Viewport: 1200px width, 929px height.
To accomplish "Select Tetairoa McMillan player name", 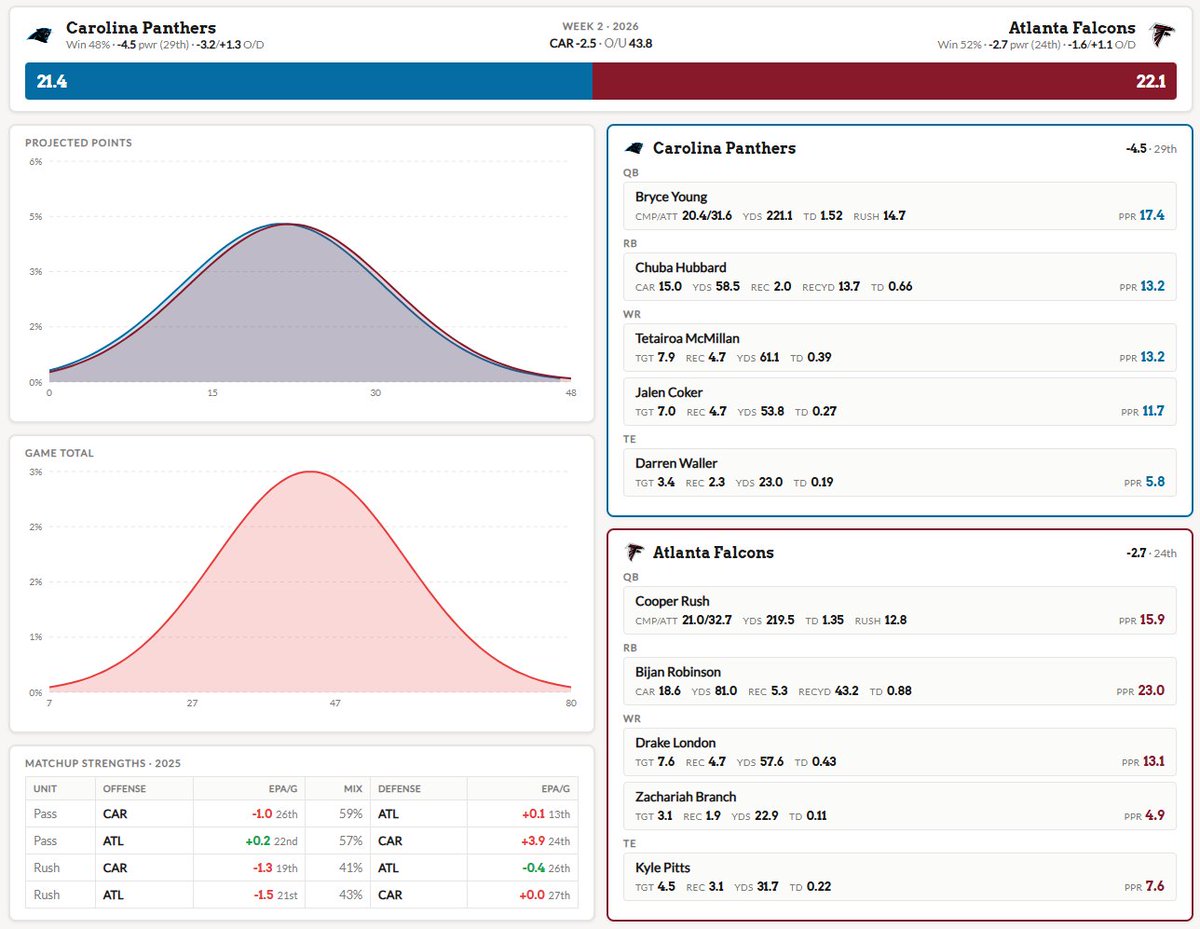I will point(687,338).
